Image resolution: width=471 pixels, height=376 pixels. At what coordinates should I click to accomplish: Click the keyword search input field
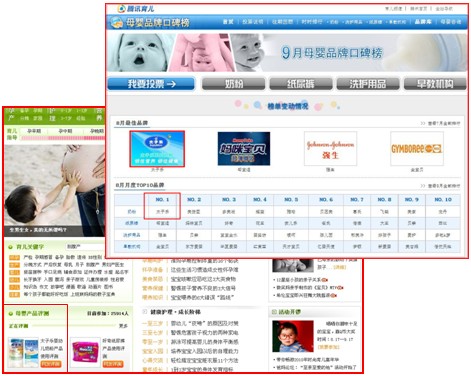86,247
